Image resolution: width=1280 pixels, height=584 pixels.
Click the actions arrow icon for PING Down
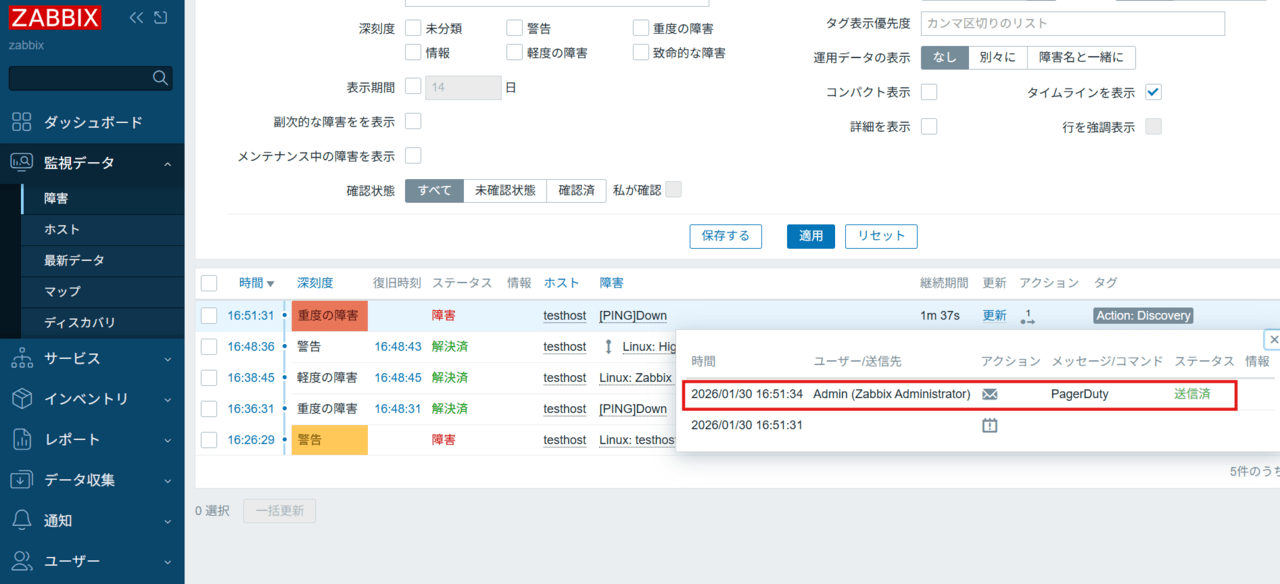(1027, 316)
